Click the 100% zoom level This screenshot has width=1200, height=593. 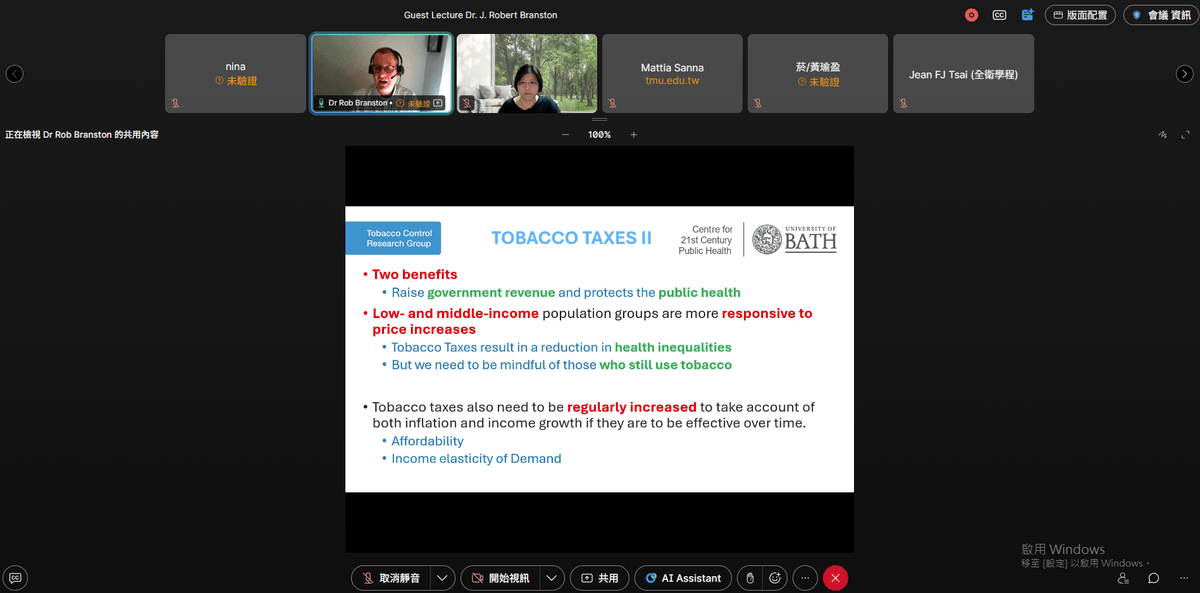tap(599, 135)
